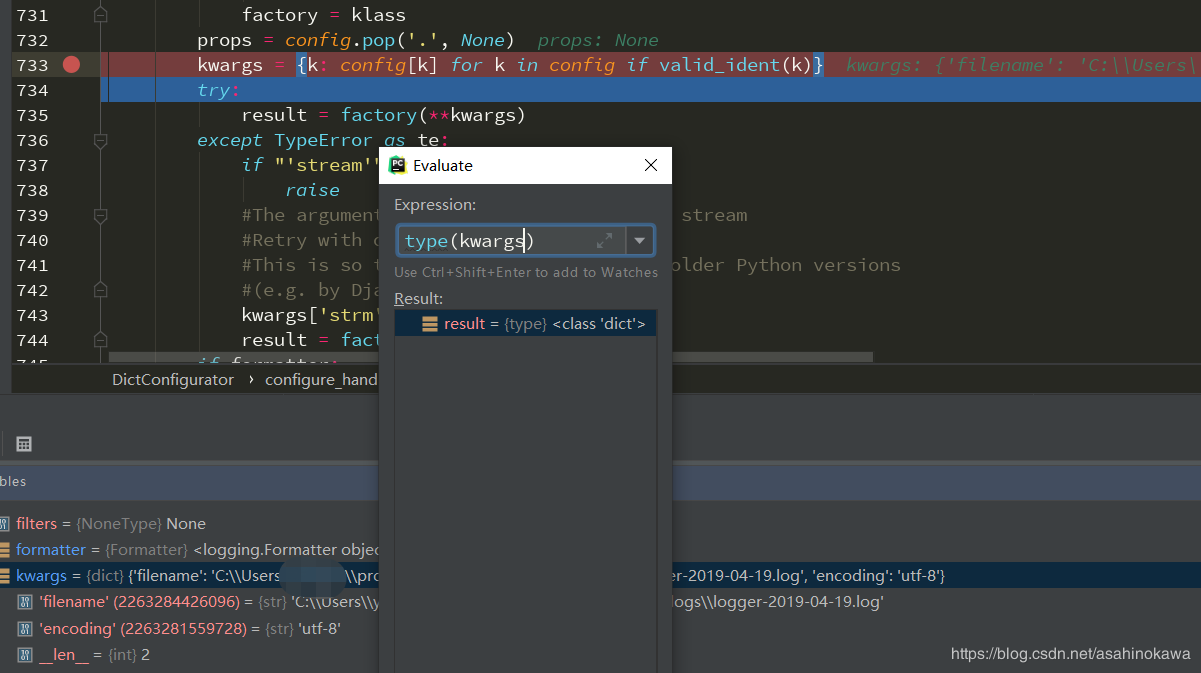The height and width of the screenshot is (673, 1201).
Task: Expand the expression field editor in Evaluate dialog
Action: pyautogui.click(x=605, y=241)
